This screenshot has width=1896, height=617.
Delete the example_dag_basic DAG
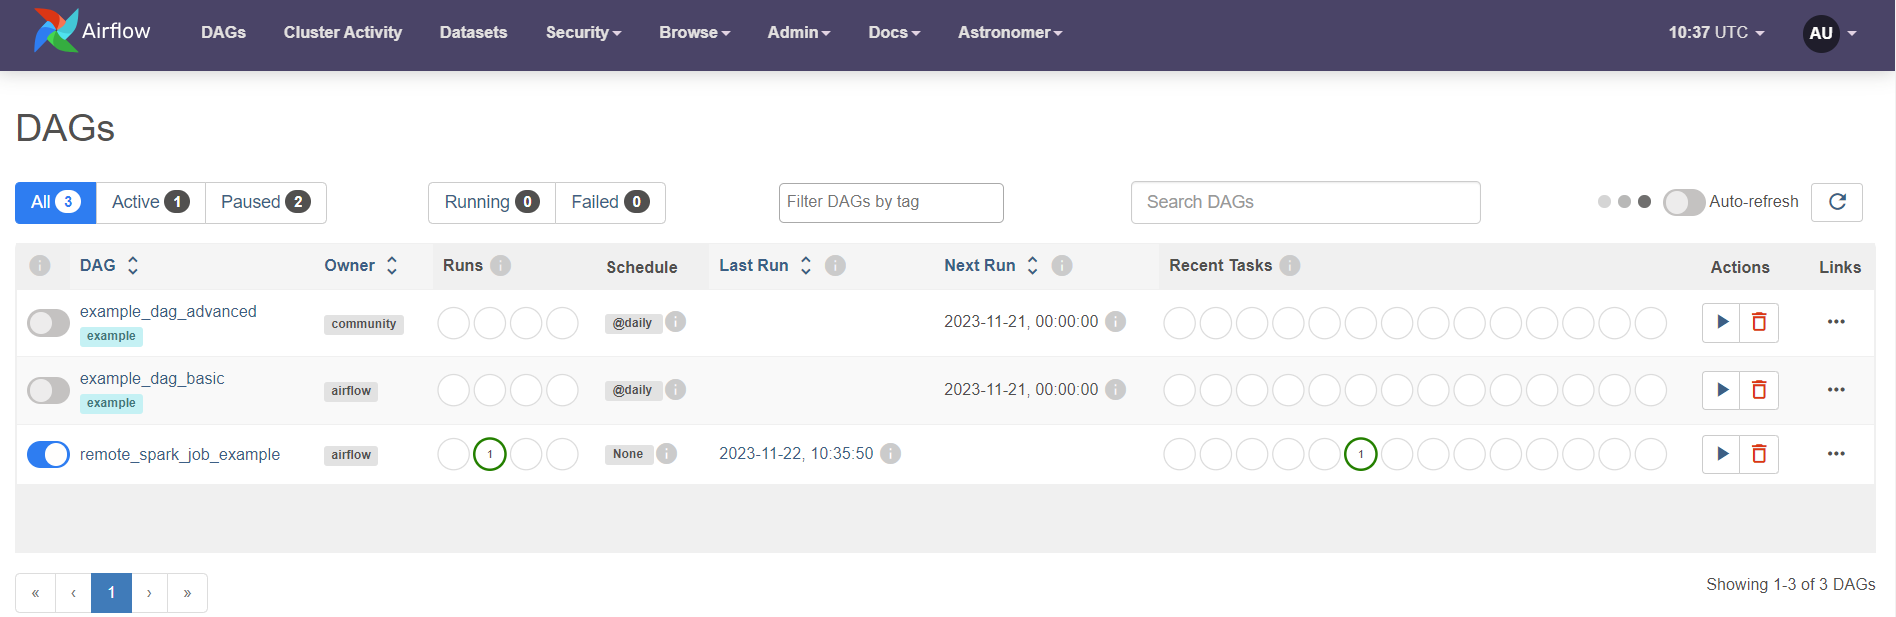(x=1759, y=390)
